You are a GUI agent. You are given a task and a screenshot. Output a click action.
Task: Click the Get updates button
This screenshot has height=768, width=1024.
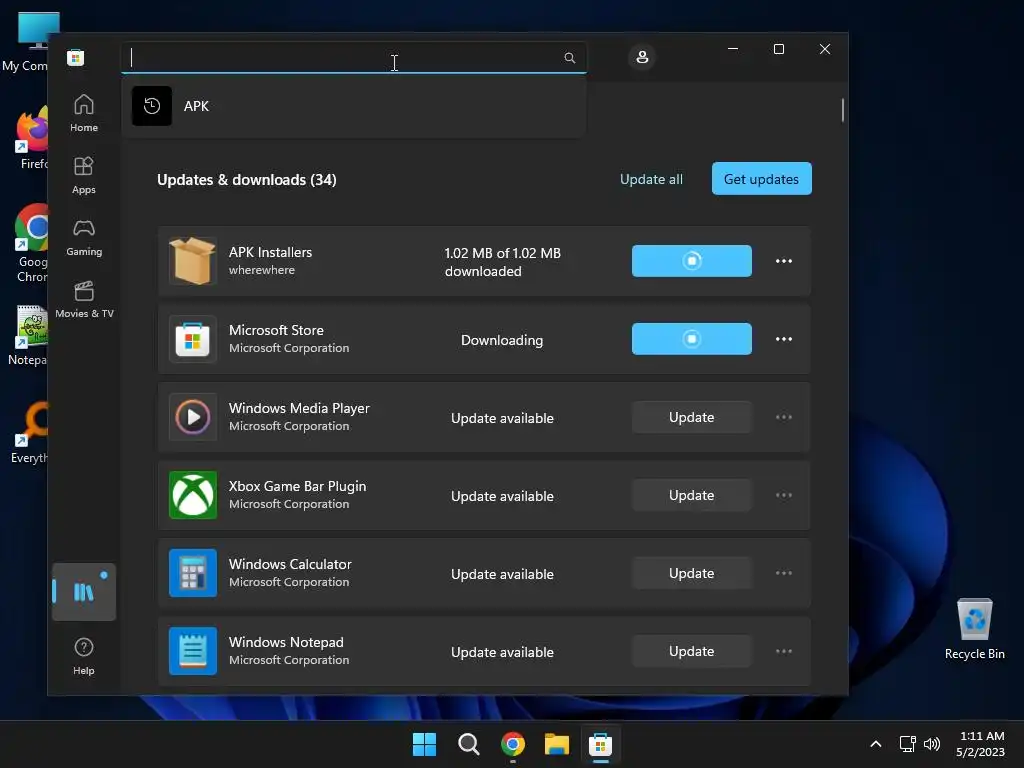(761, 178)
